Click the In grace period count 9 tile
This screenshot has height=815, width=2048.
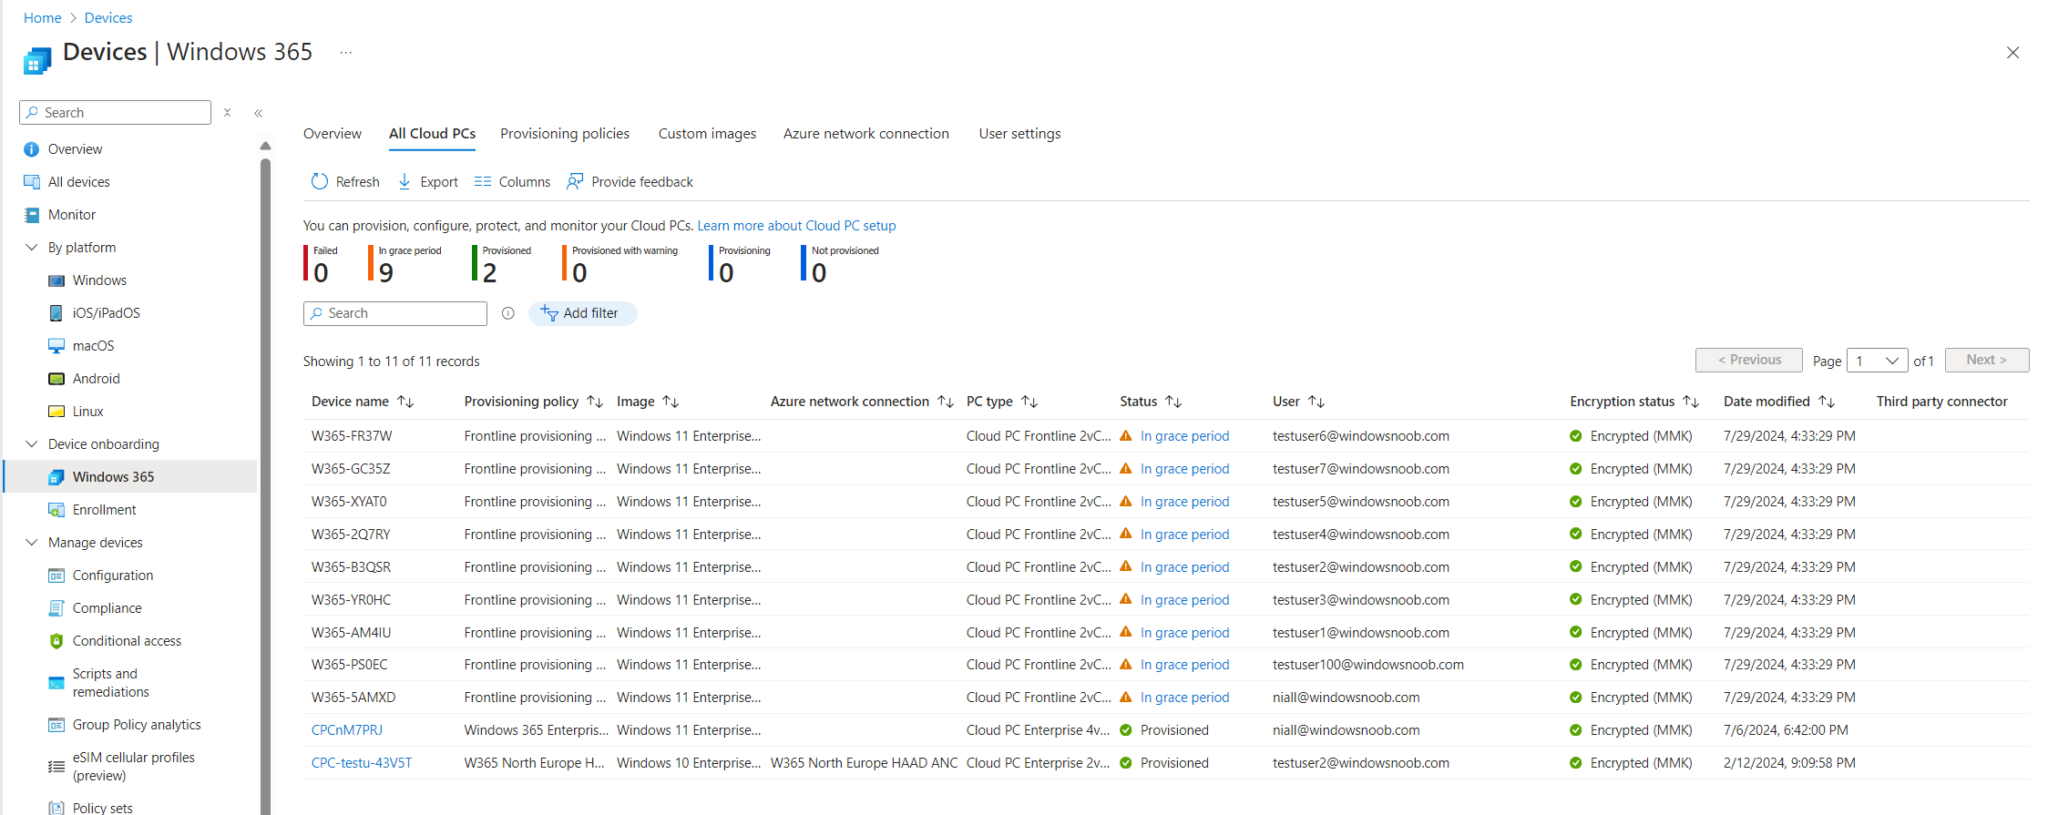404,264
